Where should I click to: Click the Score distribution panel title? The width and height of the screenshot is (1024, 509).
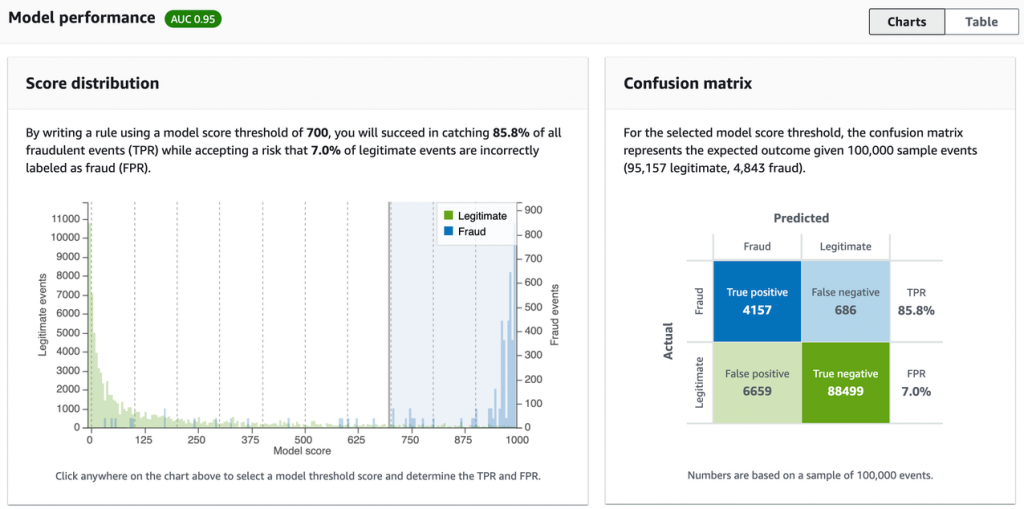point(92,84)
